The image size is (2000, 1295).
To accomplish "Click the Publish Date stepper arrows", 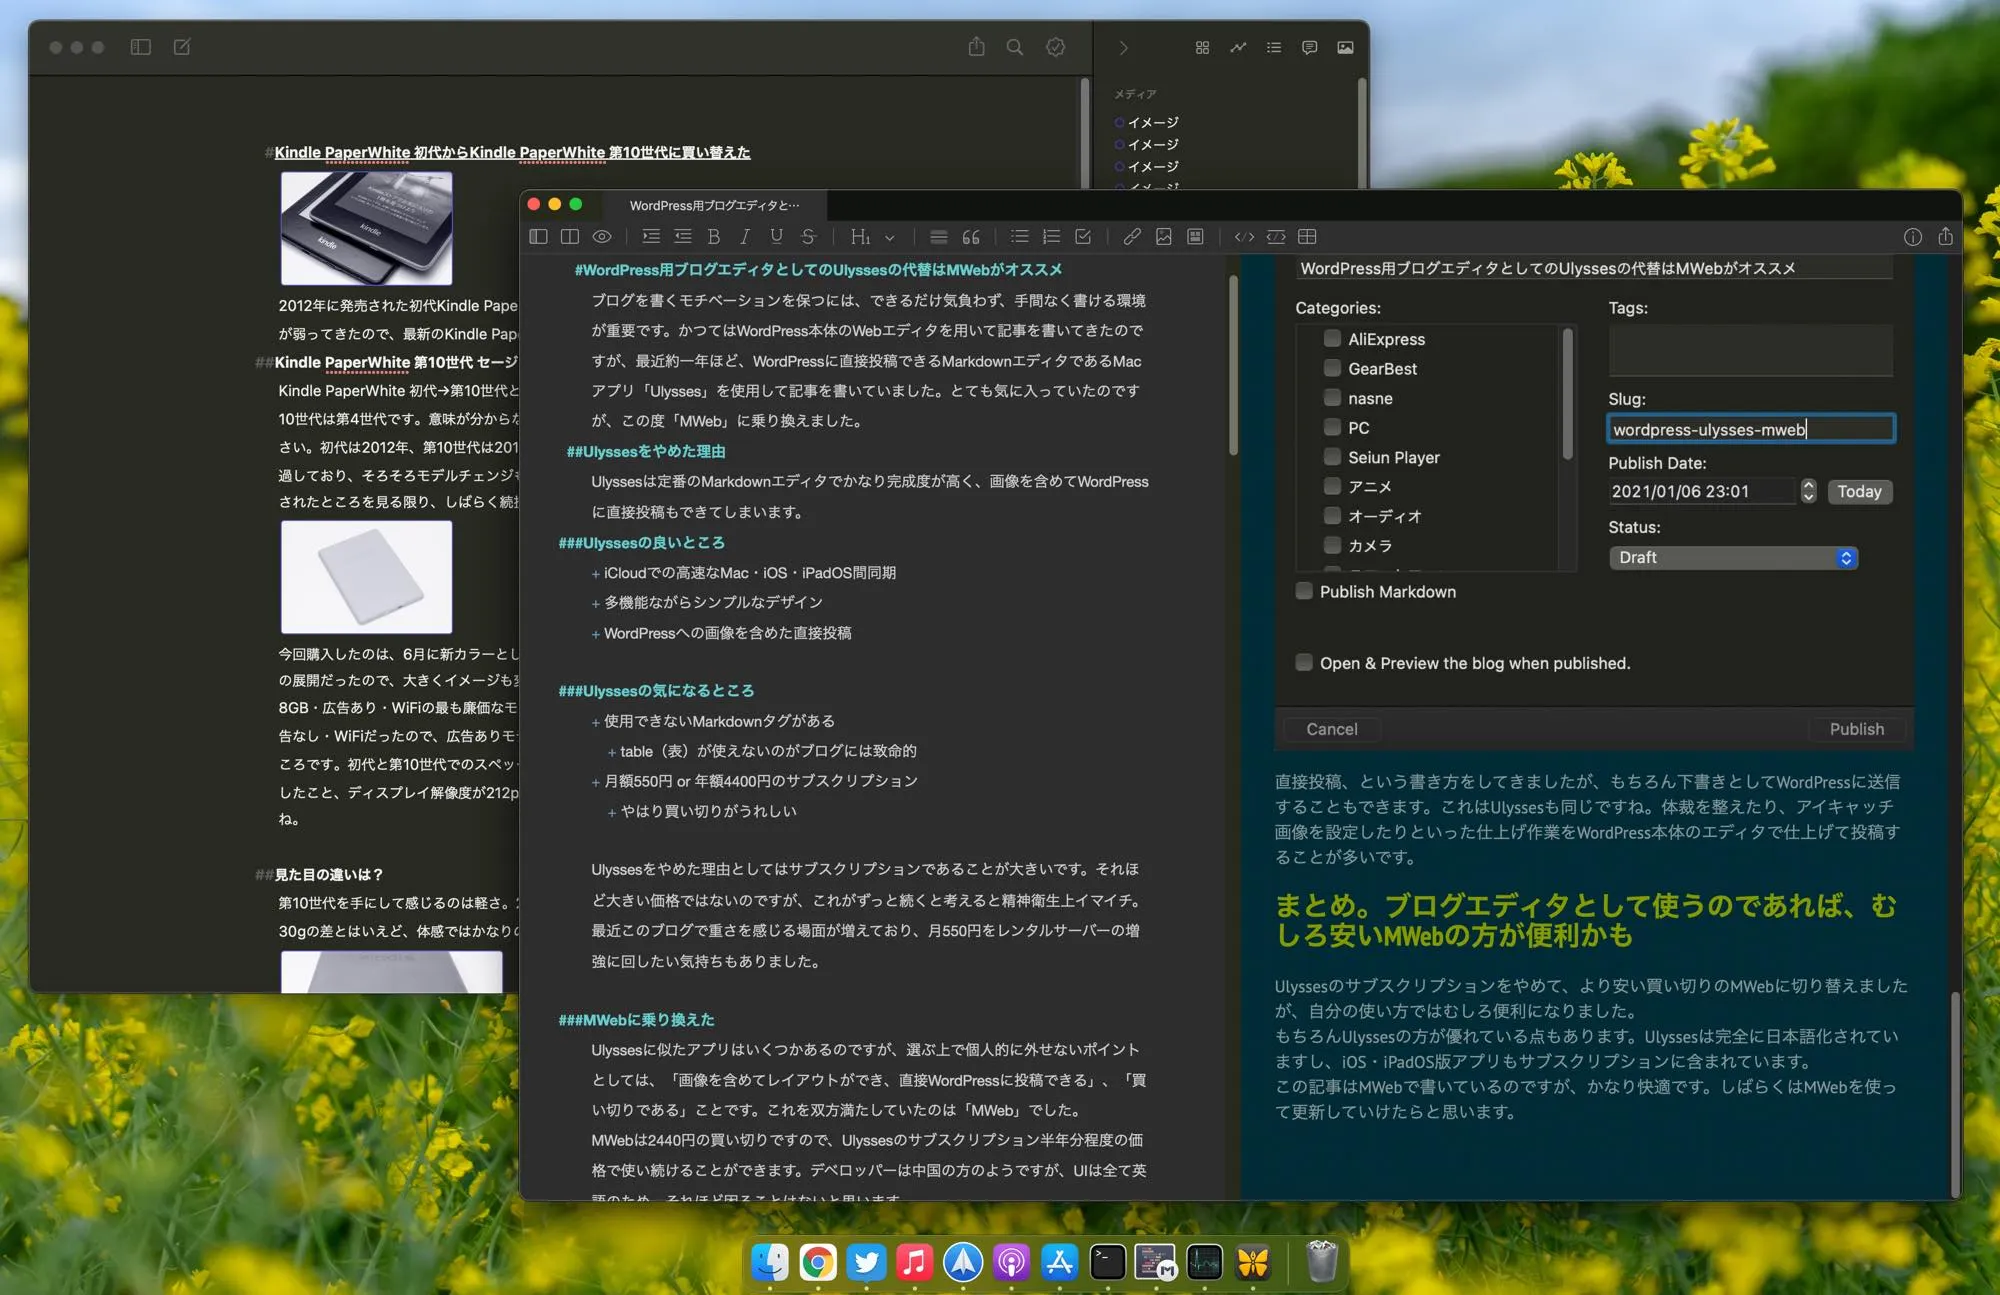I will tap(1808, 491).
